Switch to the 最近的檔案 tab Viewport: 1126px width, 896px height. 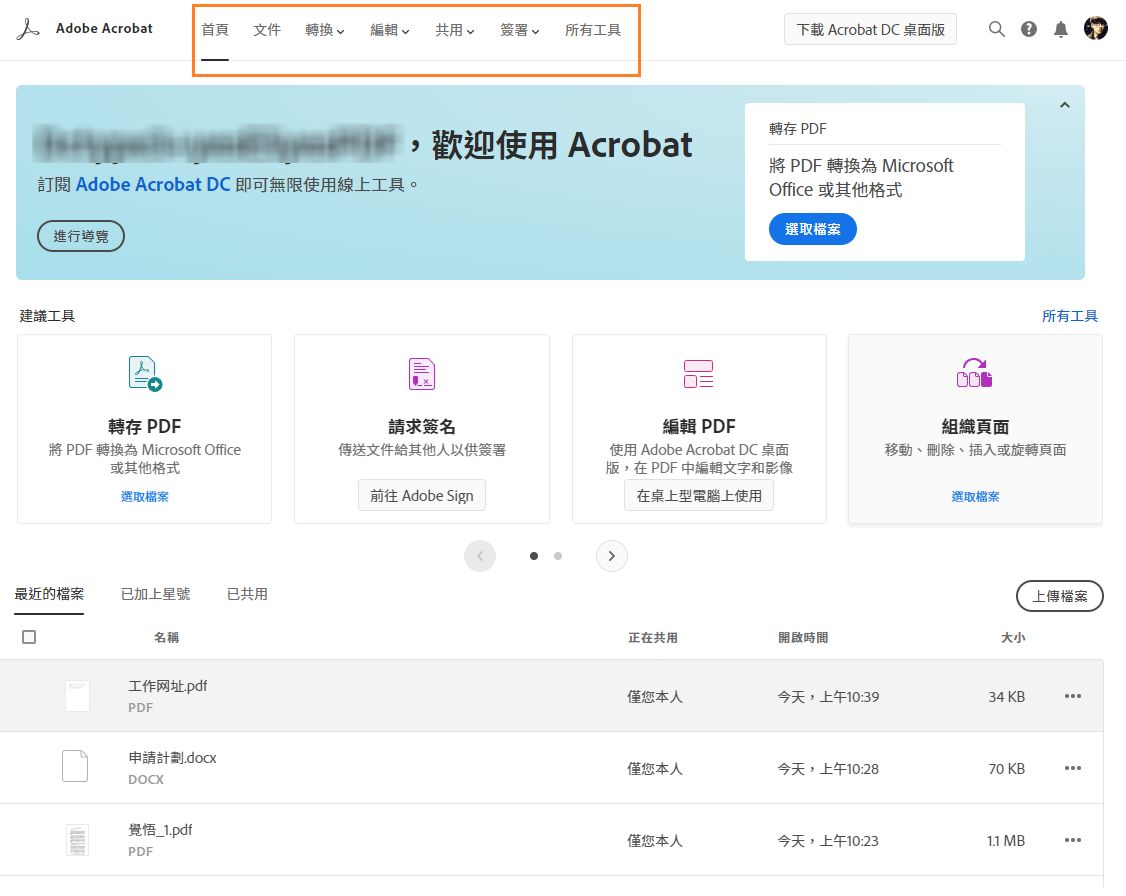click(49, 594)
